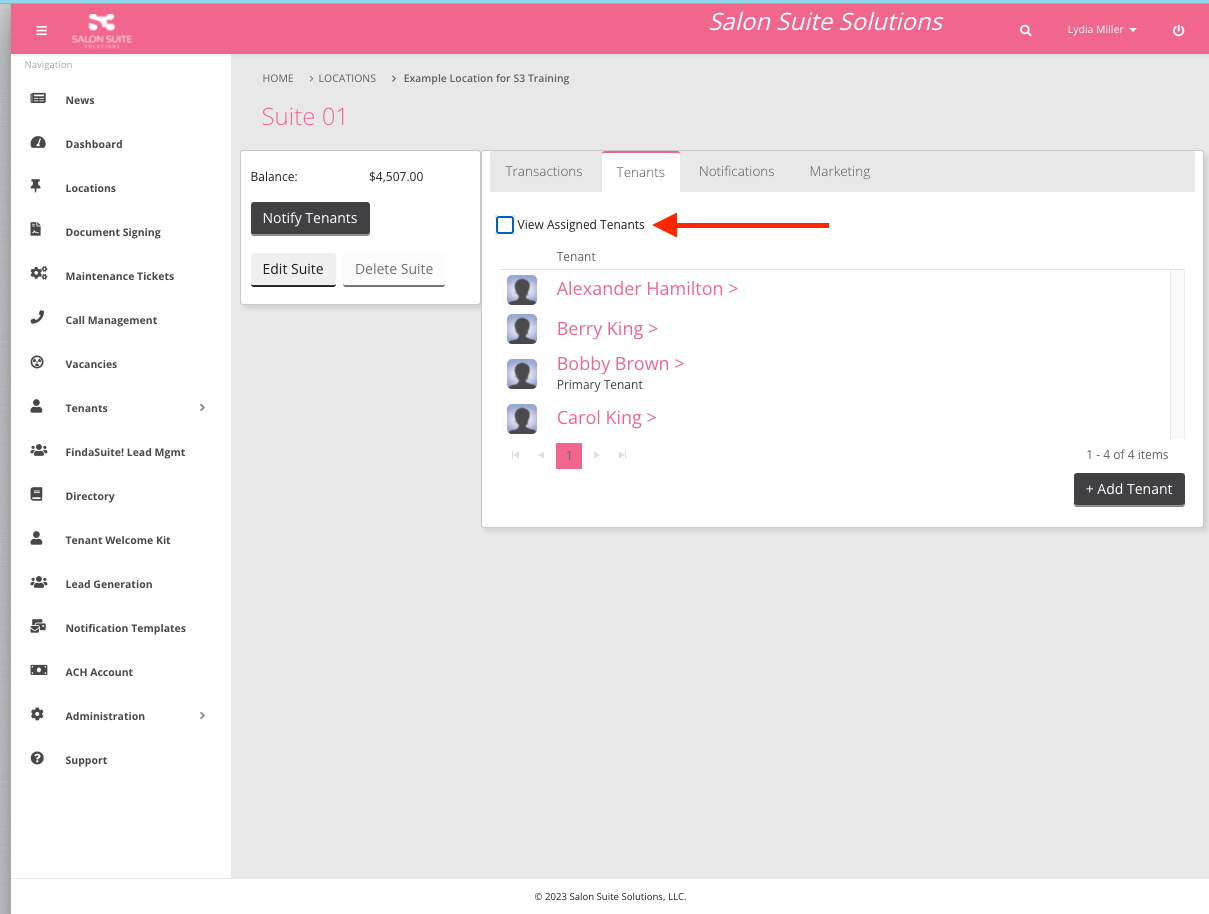Screen dimensions: 1209x914
Task: Go to last page in pager
Action: pos(622,455)
